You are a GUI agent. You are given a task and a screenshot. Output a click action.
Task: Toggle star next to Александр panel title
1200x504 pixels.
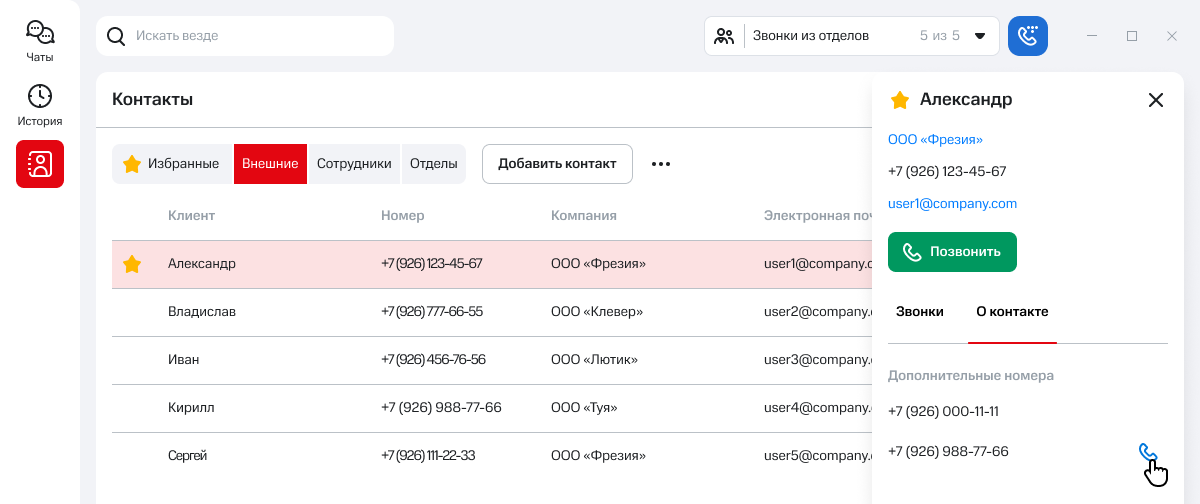900,100
